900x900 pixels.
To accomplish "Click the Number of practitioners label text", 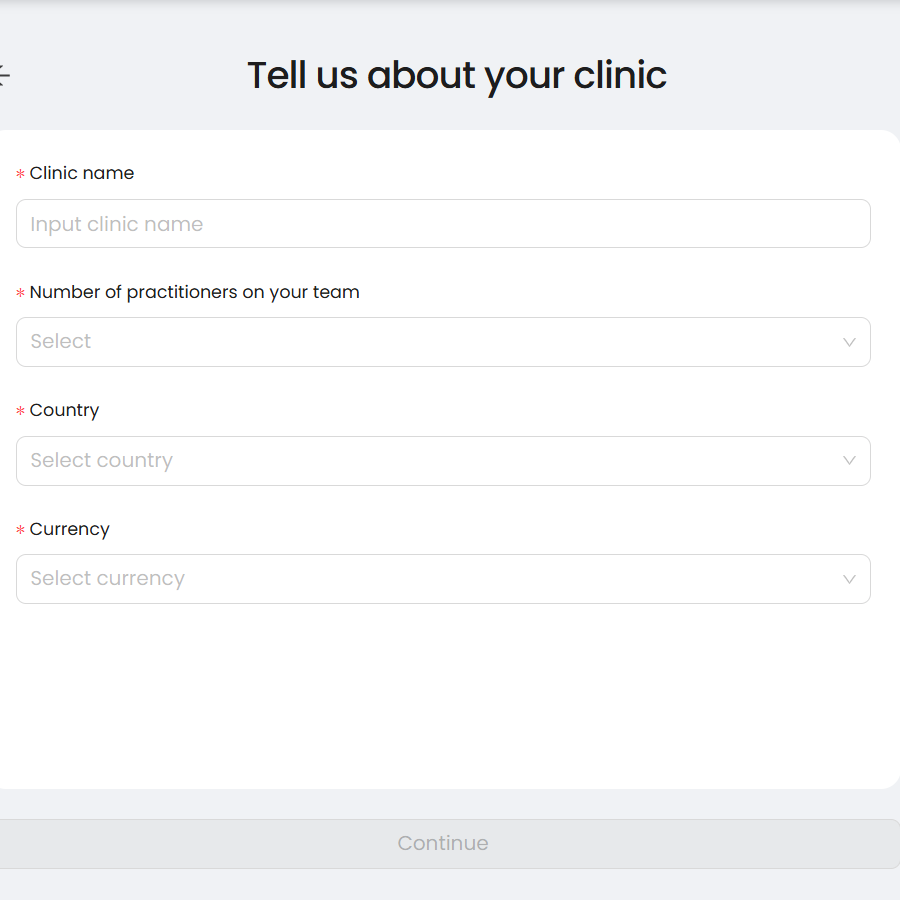I will click(x=195, y=292).
